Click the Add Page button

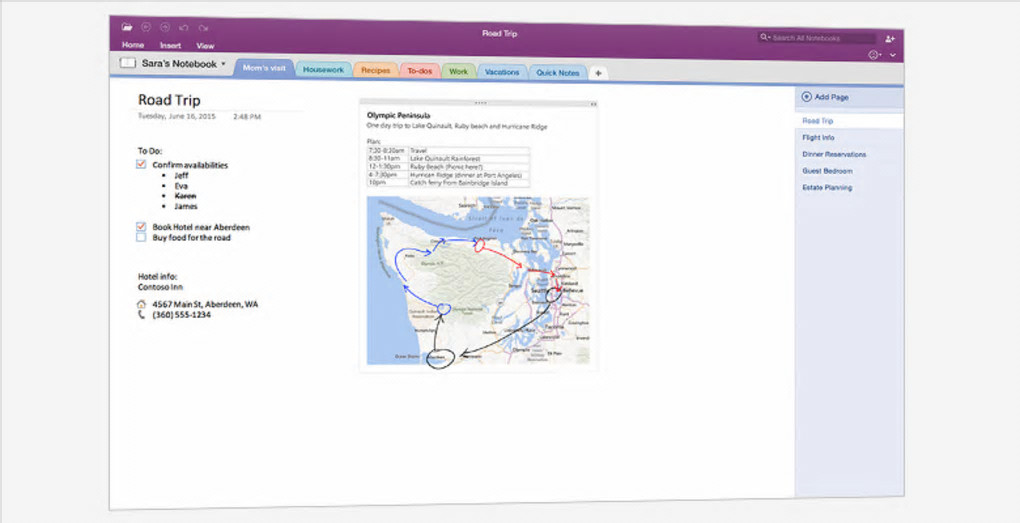click(825, 97)
